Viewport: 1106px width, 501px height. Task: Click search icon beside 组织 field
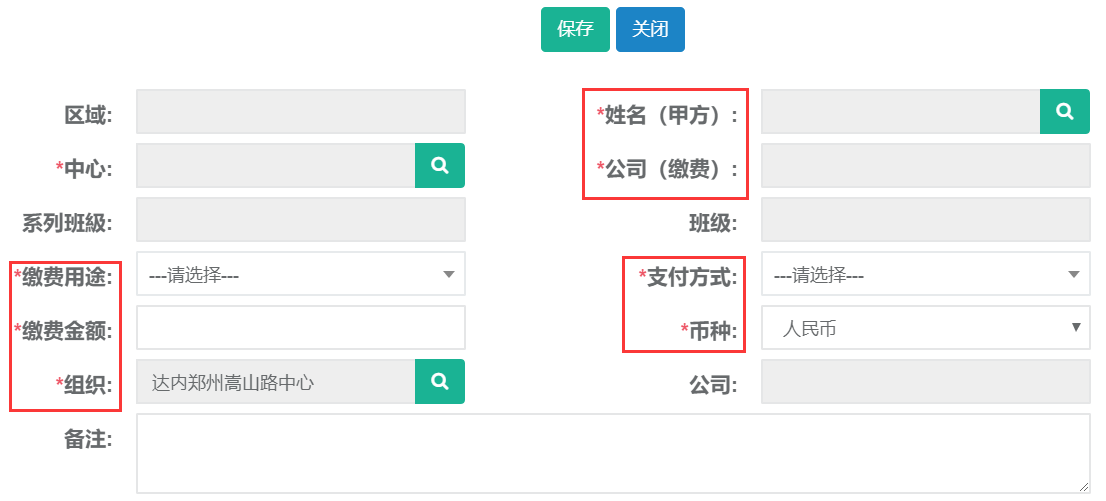click(x=440, y=382)
